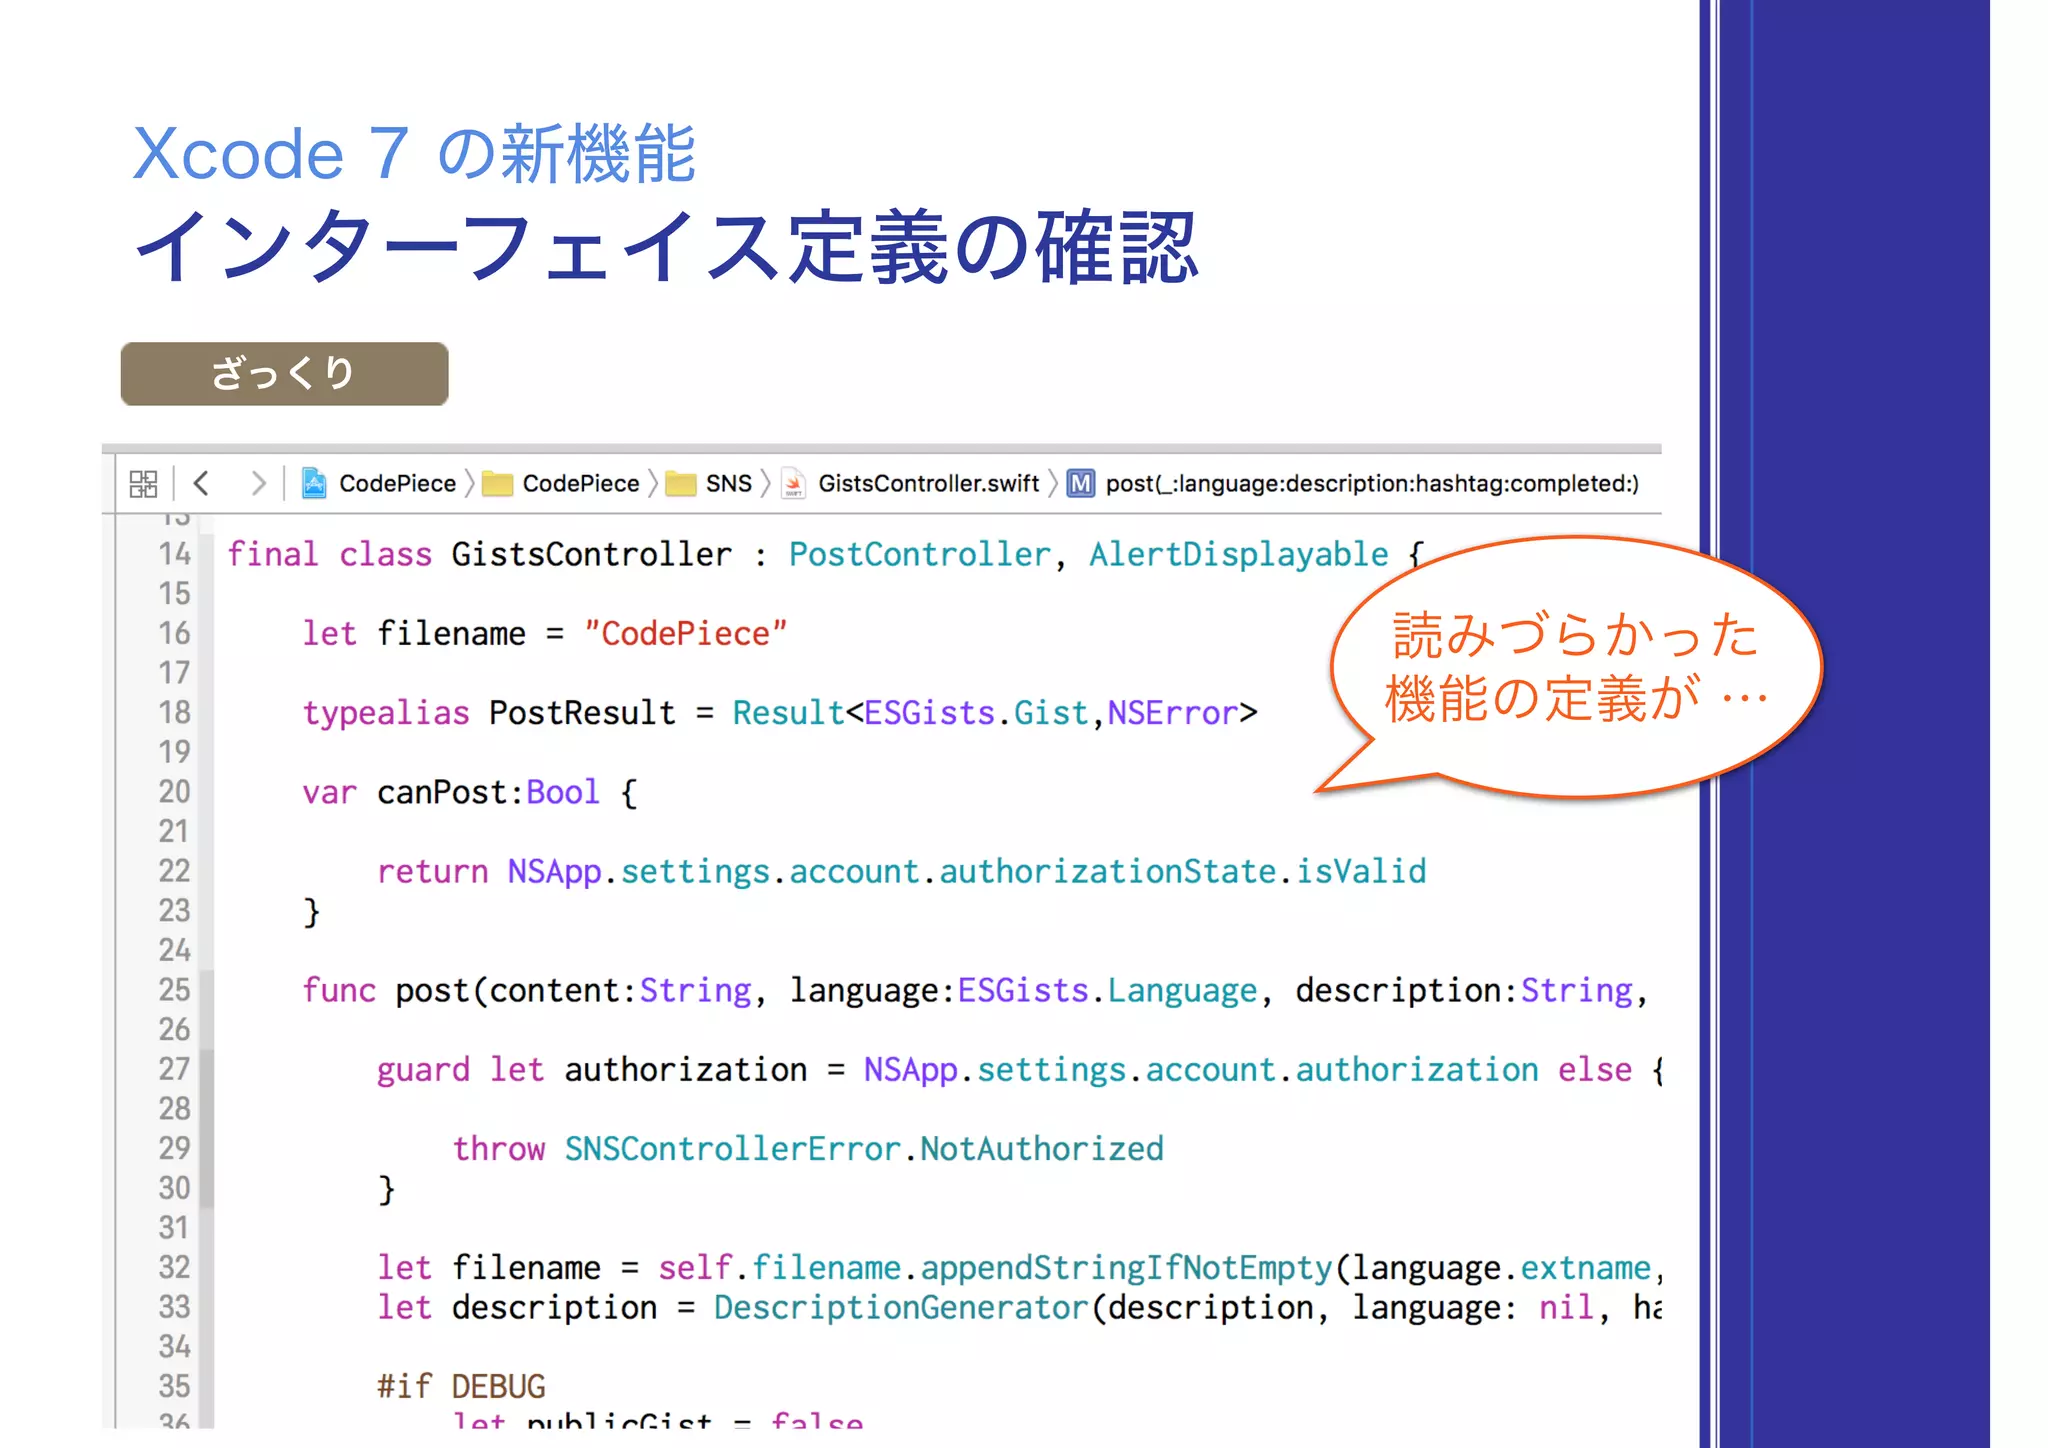Click line number 32 in the gutter
The image size is (2048, 1448).
point(174,1267)
